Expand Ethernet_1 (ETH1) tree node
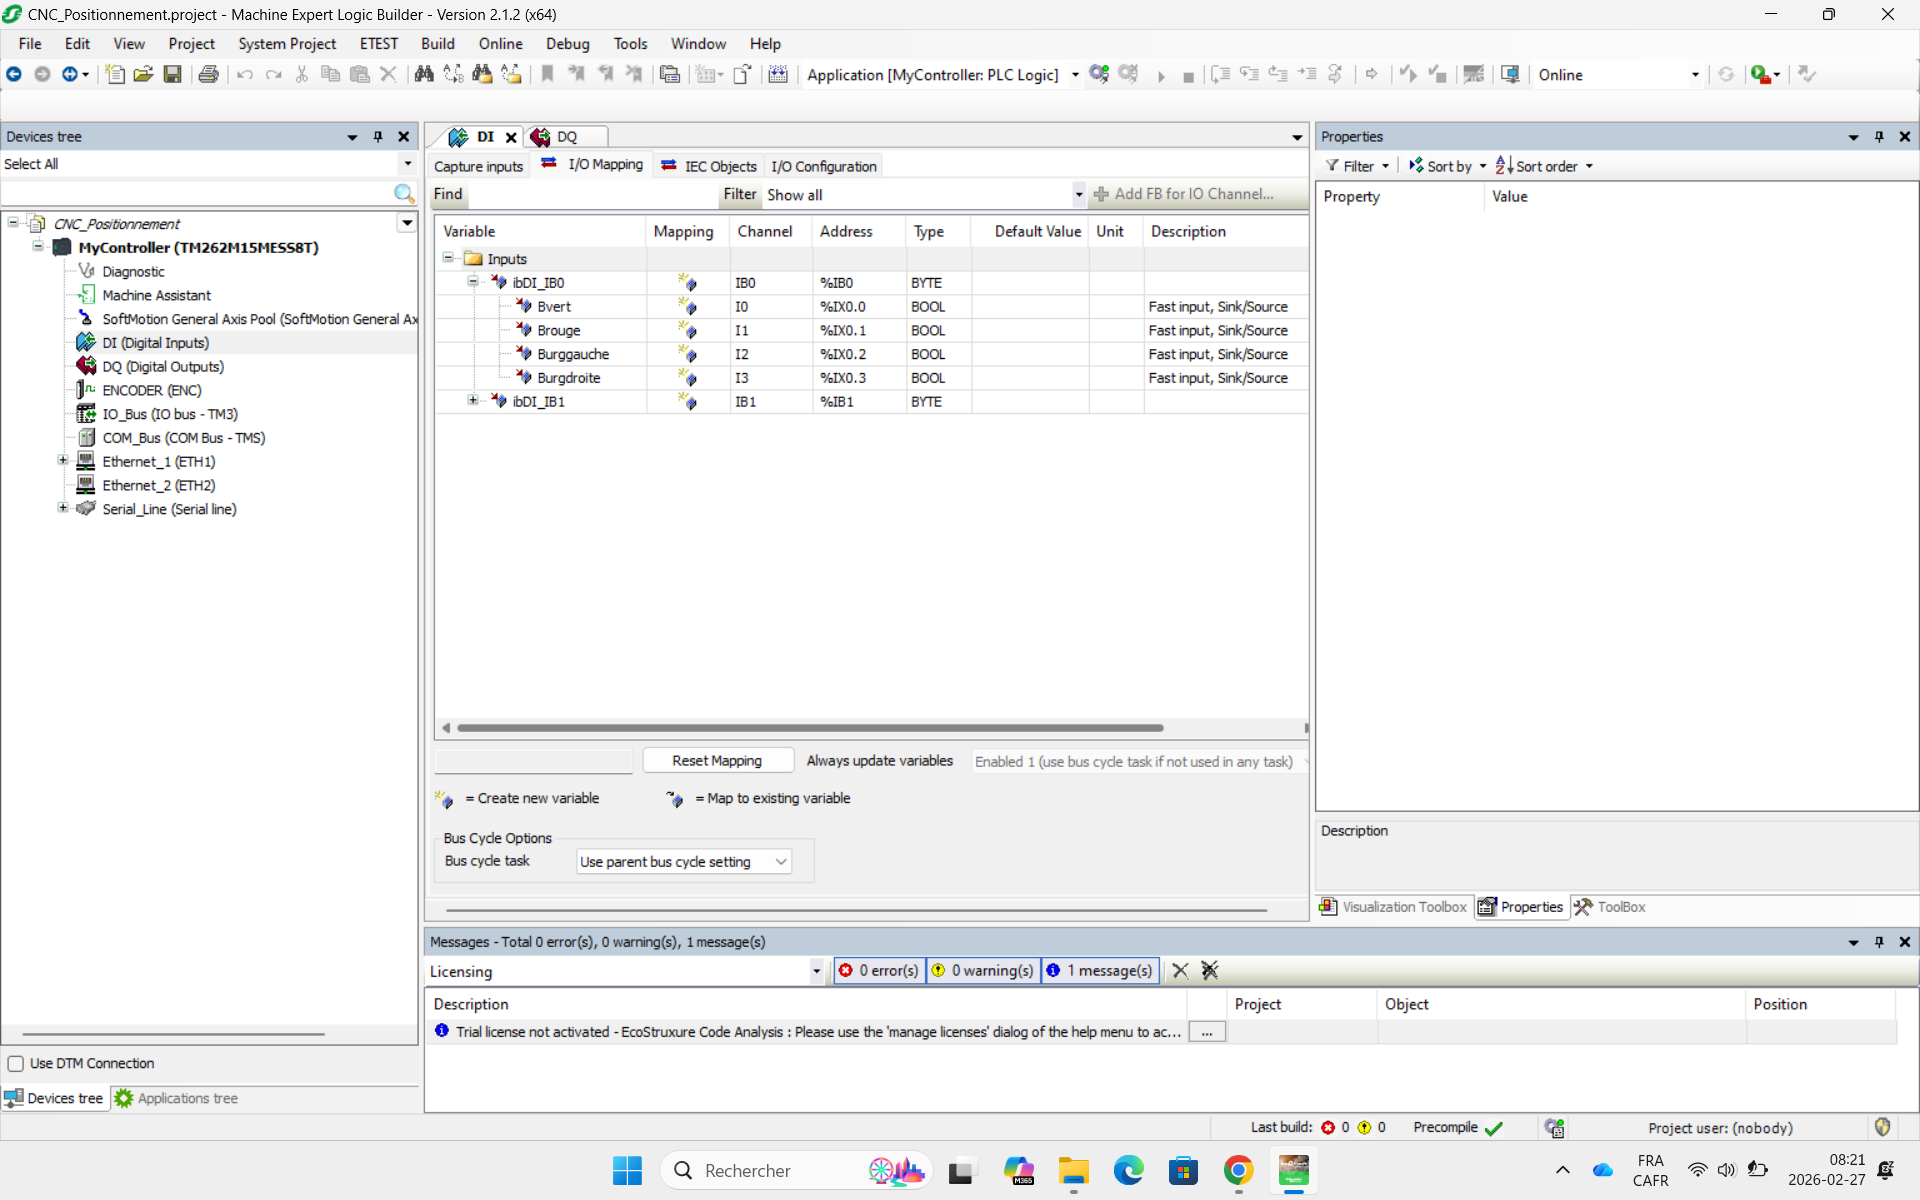Viewport: 1920px width, 1200px height. click(x=63, y=461)
